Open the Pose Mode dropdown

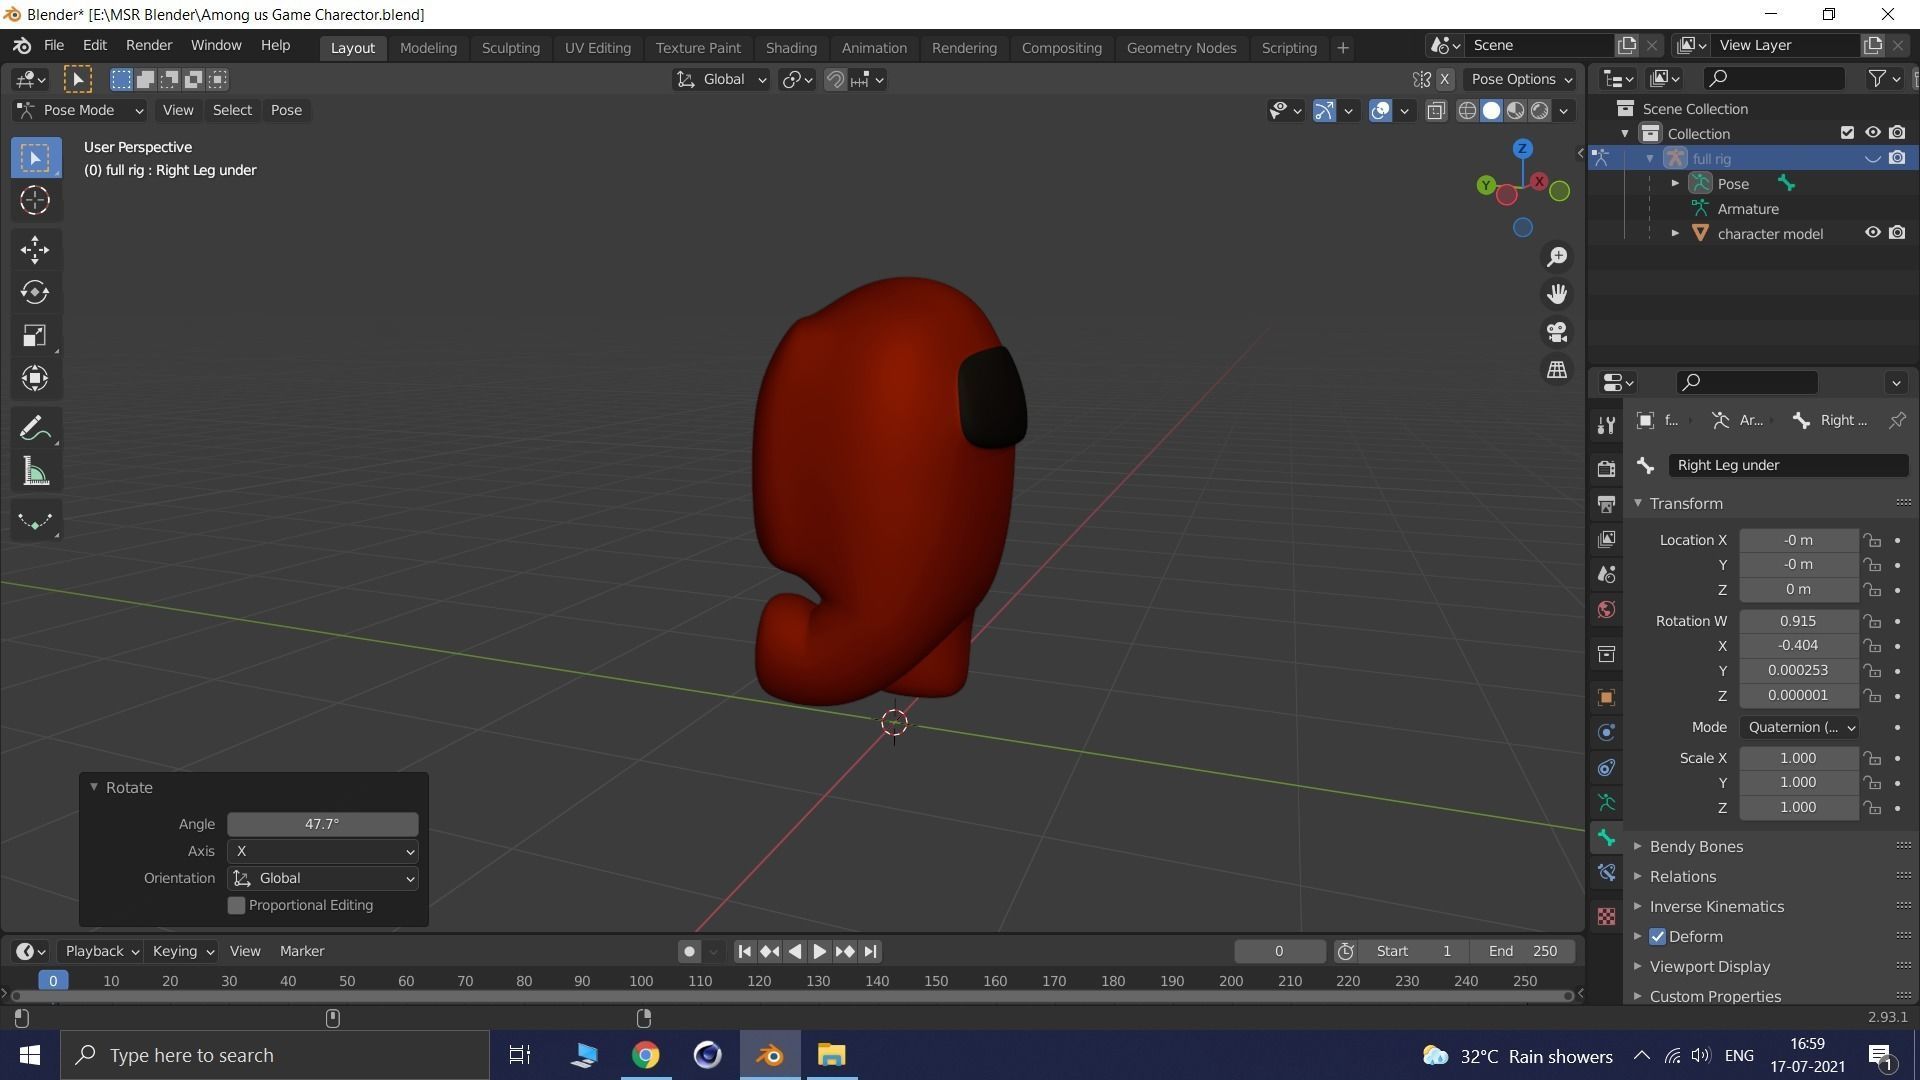(80, 110)
